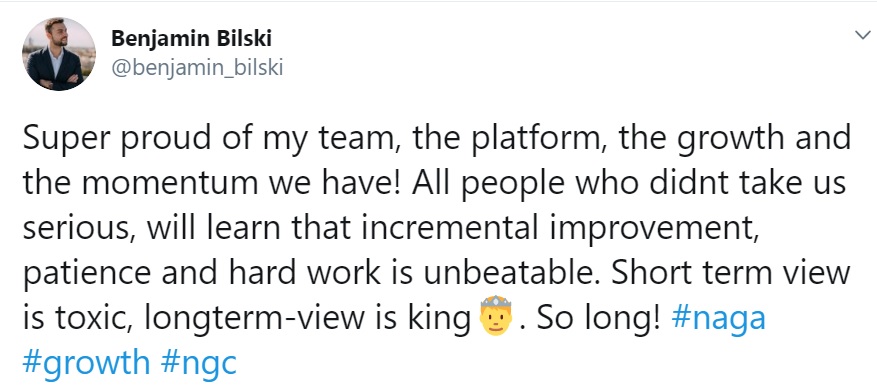This screenshot has width=877, height=385.
Task: Visit the @benjamin_bilski handle
Action: [x=197, y=68]
